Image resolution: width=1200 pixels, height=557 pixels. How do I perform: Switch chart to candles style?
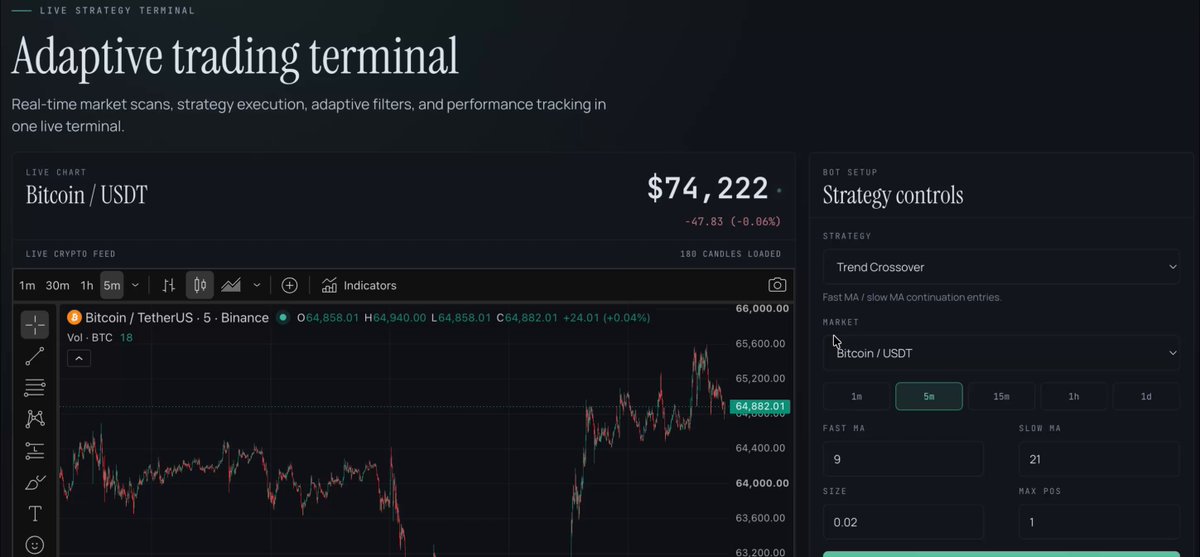(200, 285)
